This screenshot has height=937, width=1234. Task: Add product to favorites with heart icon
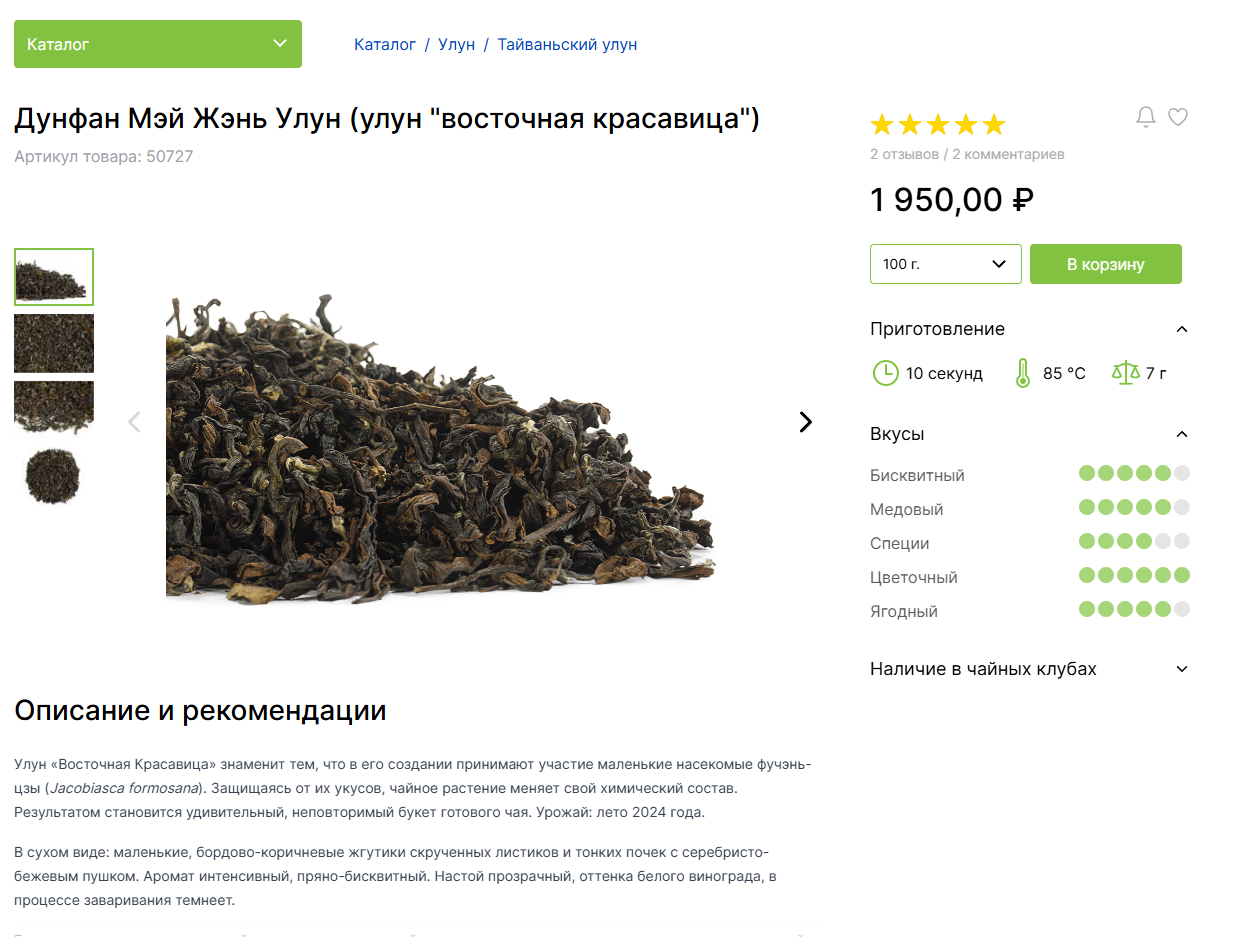click(1178, 117)
